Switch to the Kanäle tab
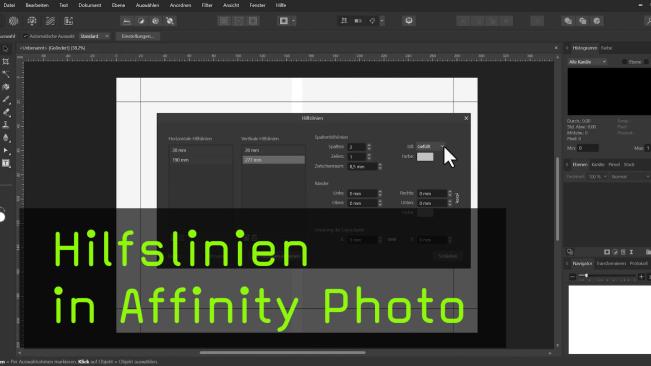651x366 pixels. 598,165
